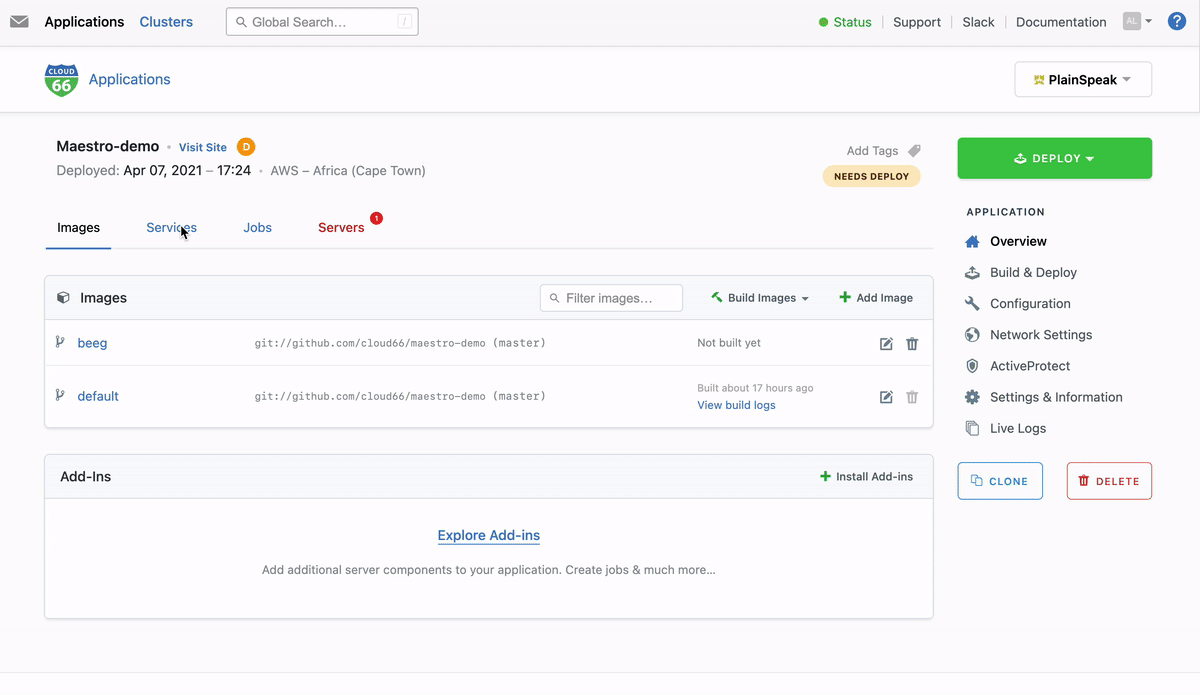Edit the beeg image
This screenshot has height=695, width=1200.
886,344
